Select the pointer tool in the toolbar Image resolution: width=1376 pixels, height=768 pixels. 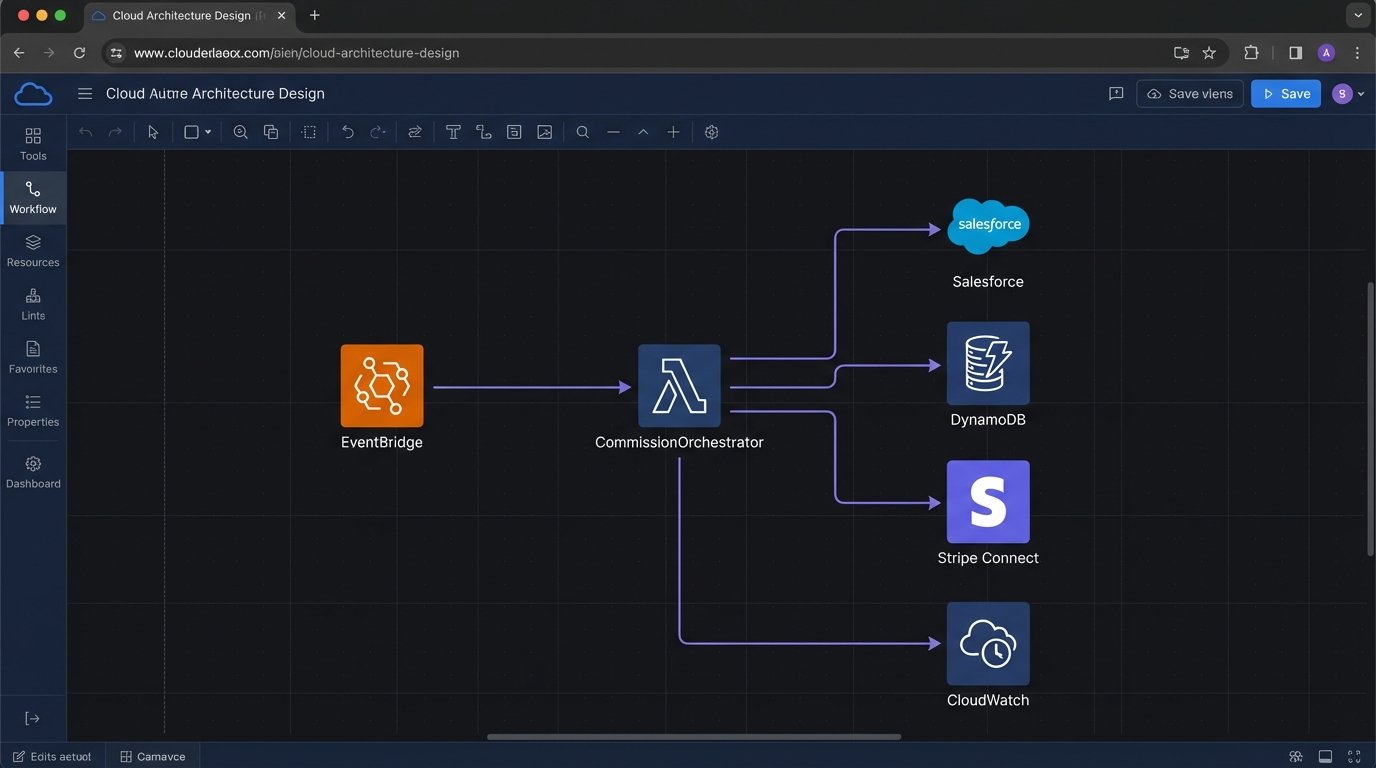pos(152,131)
